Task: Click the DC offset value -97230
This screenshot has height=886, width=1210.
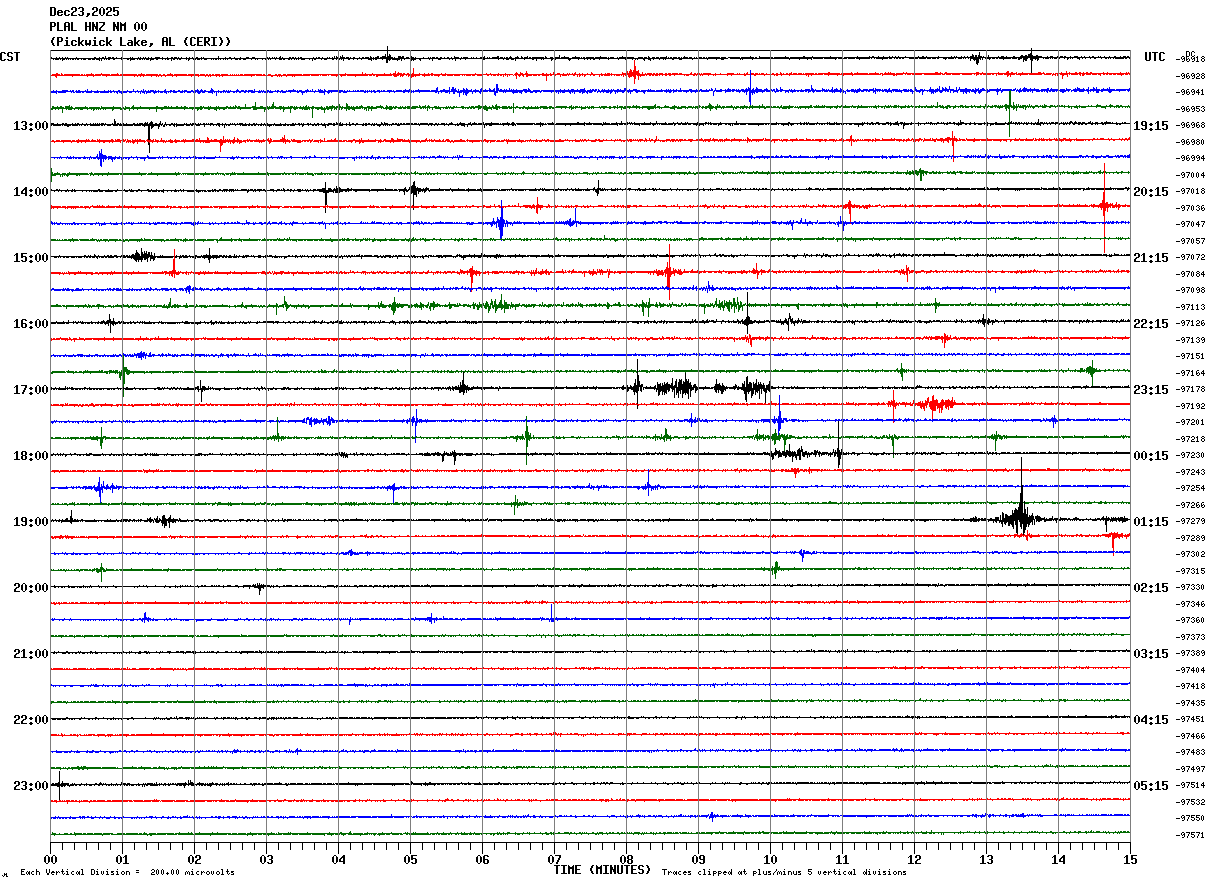Action: click(1191, 455)
